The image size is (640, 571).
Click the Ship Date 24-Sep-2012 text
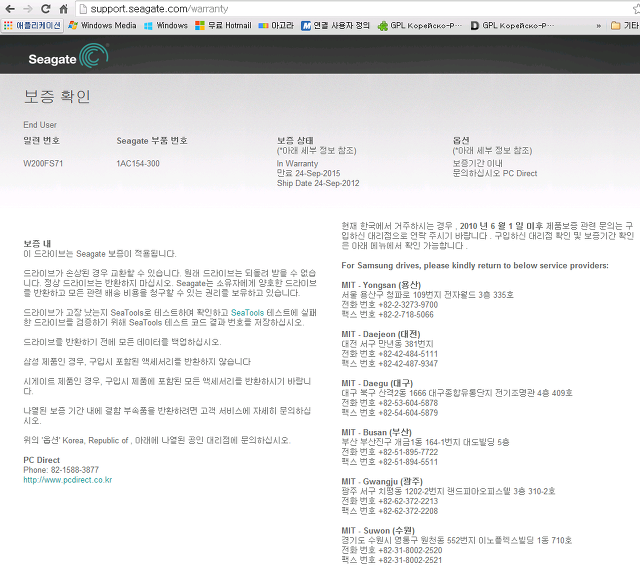318,183
